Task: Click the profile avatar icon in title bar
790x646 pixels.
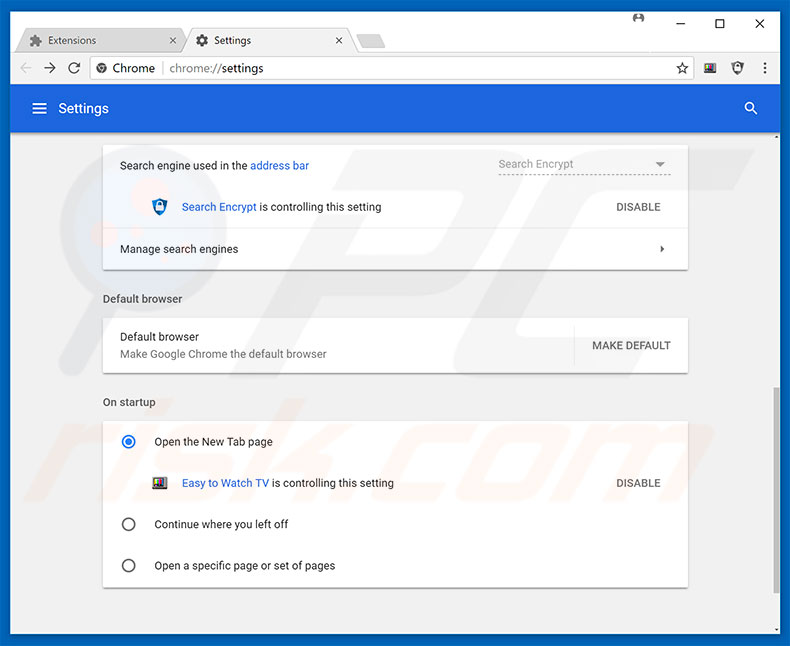Action: [x=638, y=19]
